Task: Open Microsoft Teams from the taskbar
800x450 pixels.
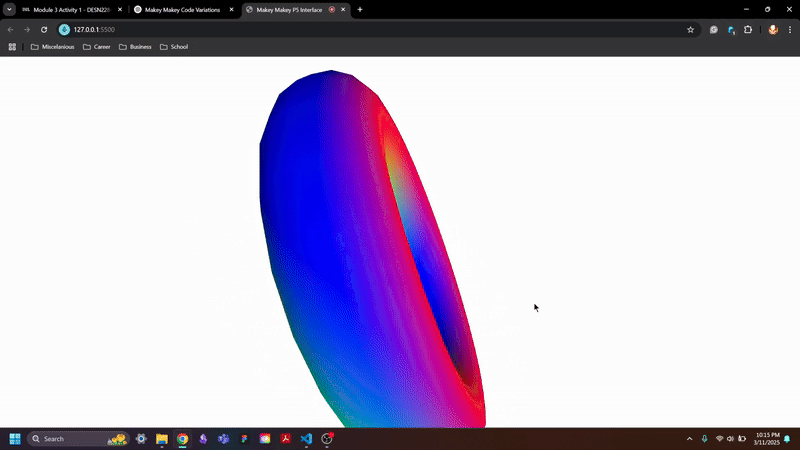Action: pyautogui.click(x=223, y=439)
